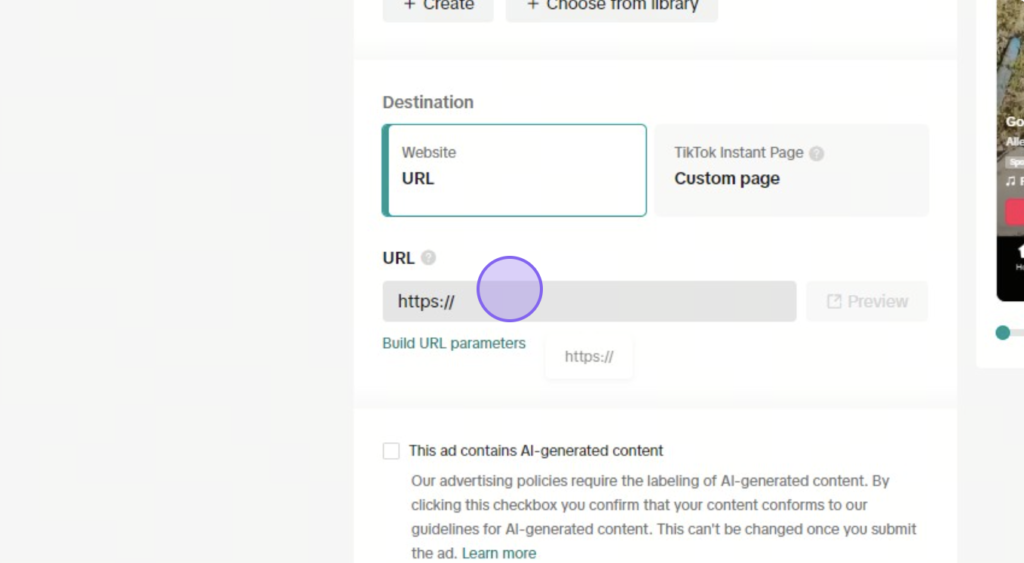Enable the AI-generated content checkbox
The height and width of the screenshot is (563, 1024).
391,451
